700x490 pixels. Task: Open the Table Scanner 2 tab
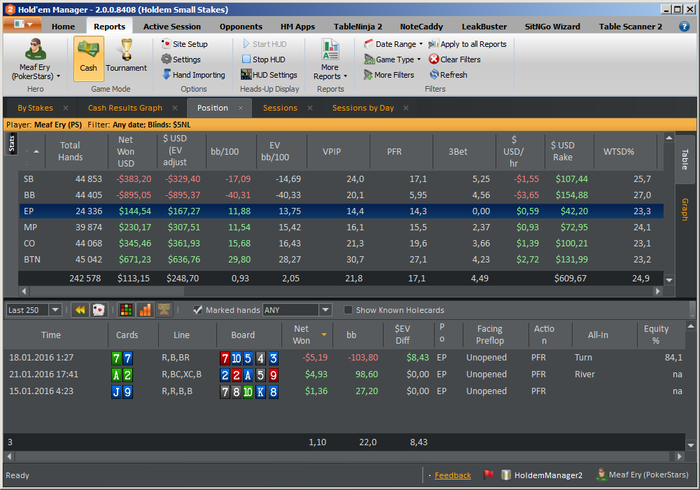(x=630, y=26)
